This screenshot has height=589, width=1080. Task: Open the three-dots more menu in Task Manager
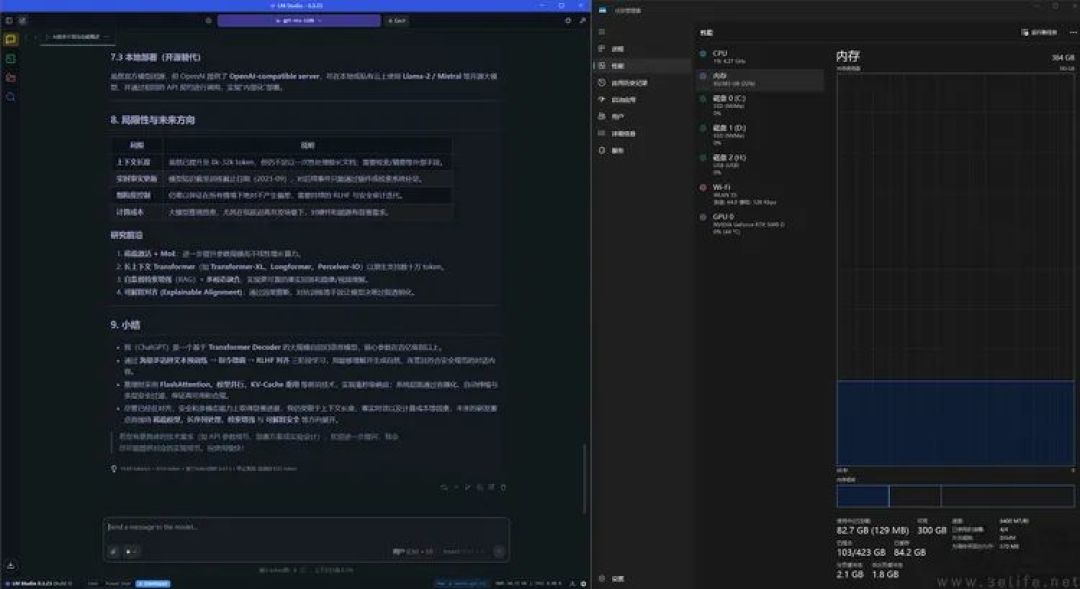tap(1072, 32)
